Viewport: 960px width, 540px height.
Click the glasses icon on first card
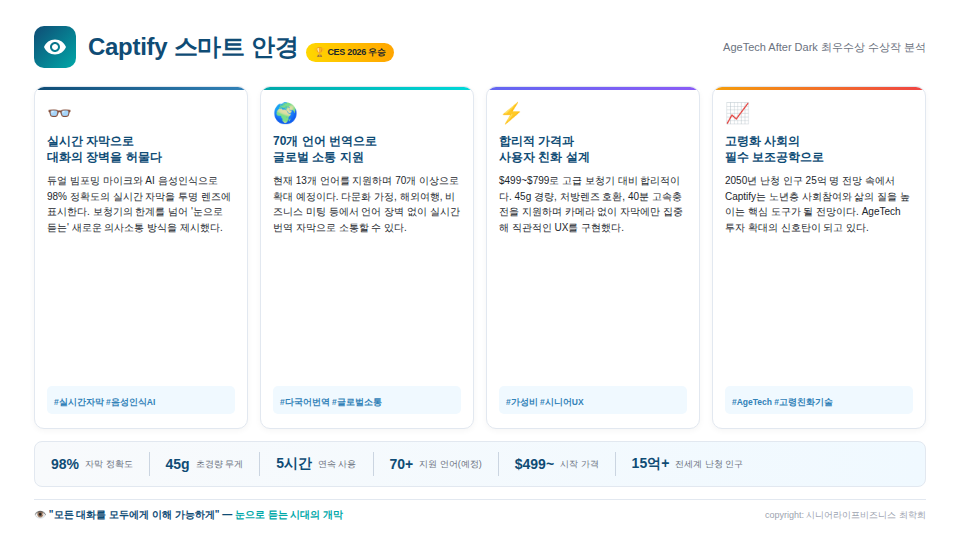(59, 113)
